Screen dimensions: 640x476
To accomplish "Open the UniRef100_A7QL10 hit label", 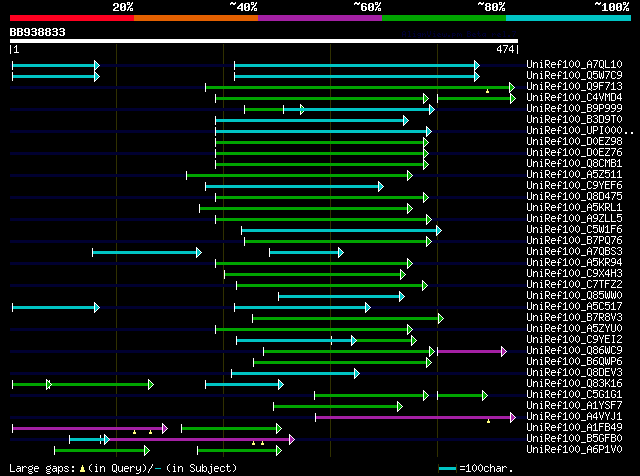I will (574, 64).
